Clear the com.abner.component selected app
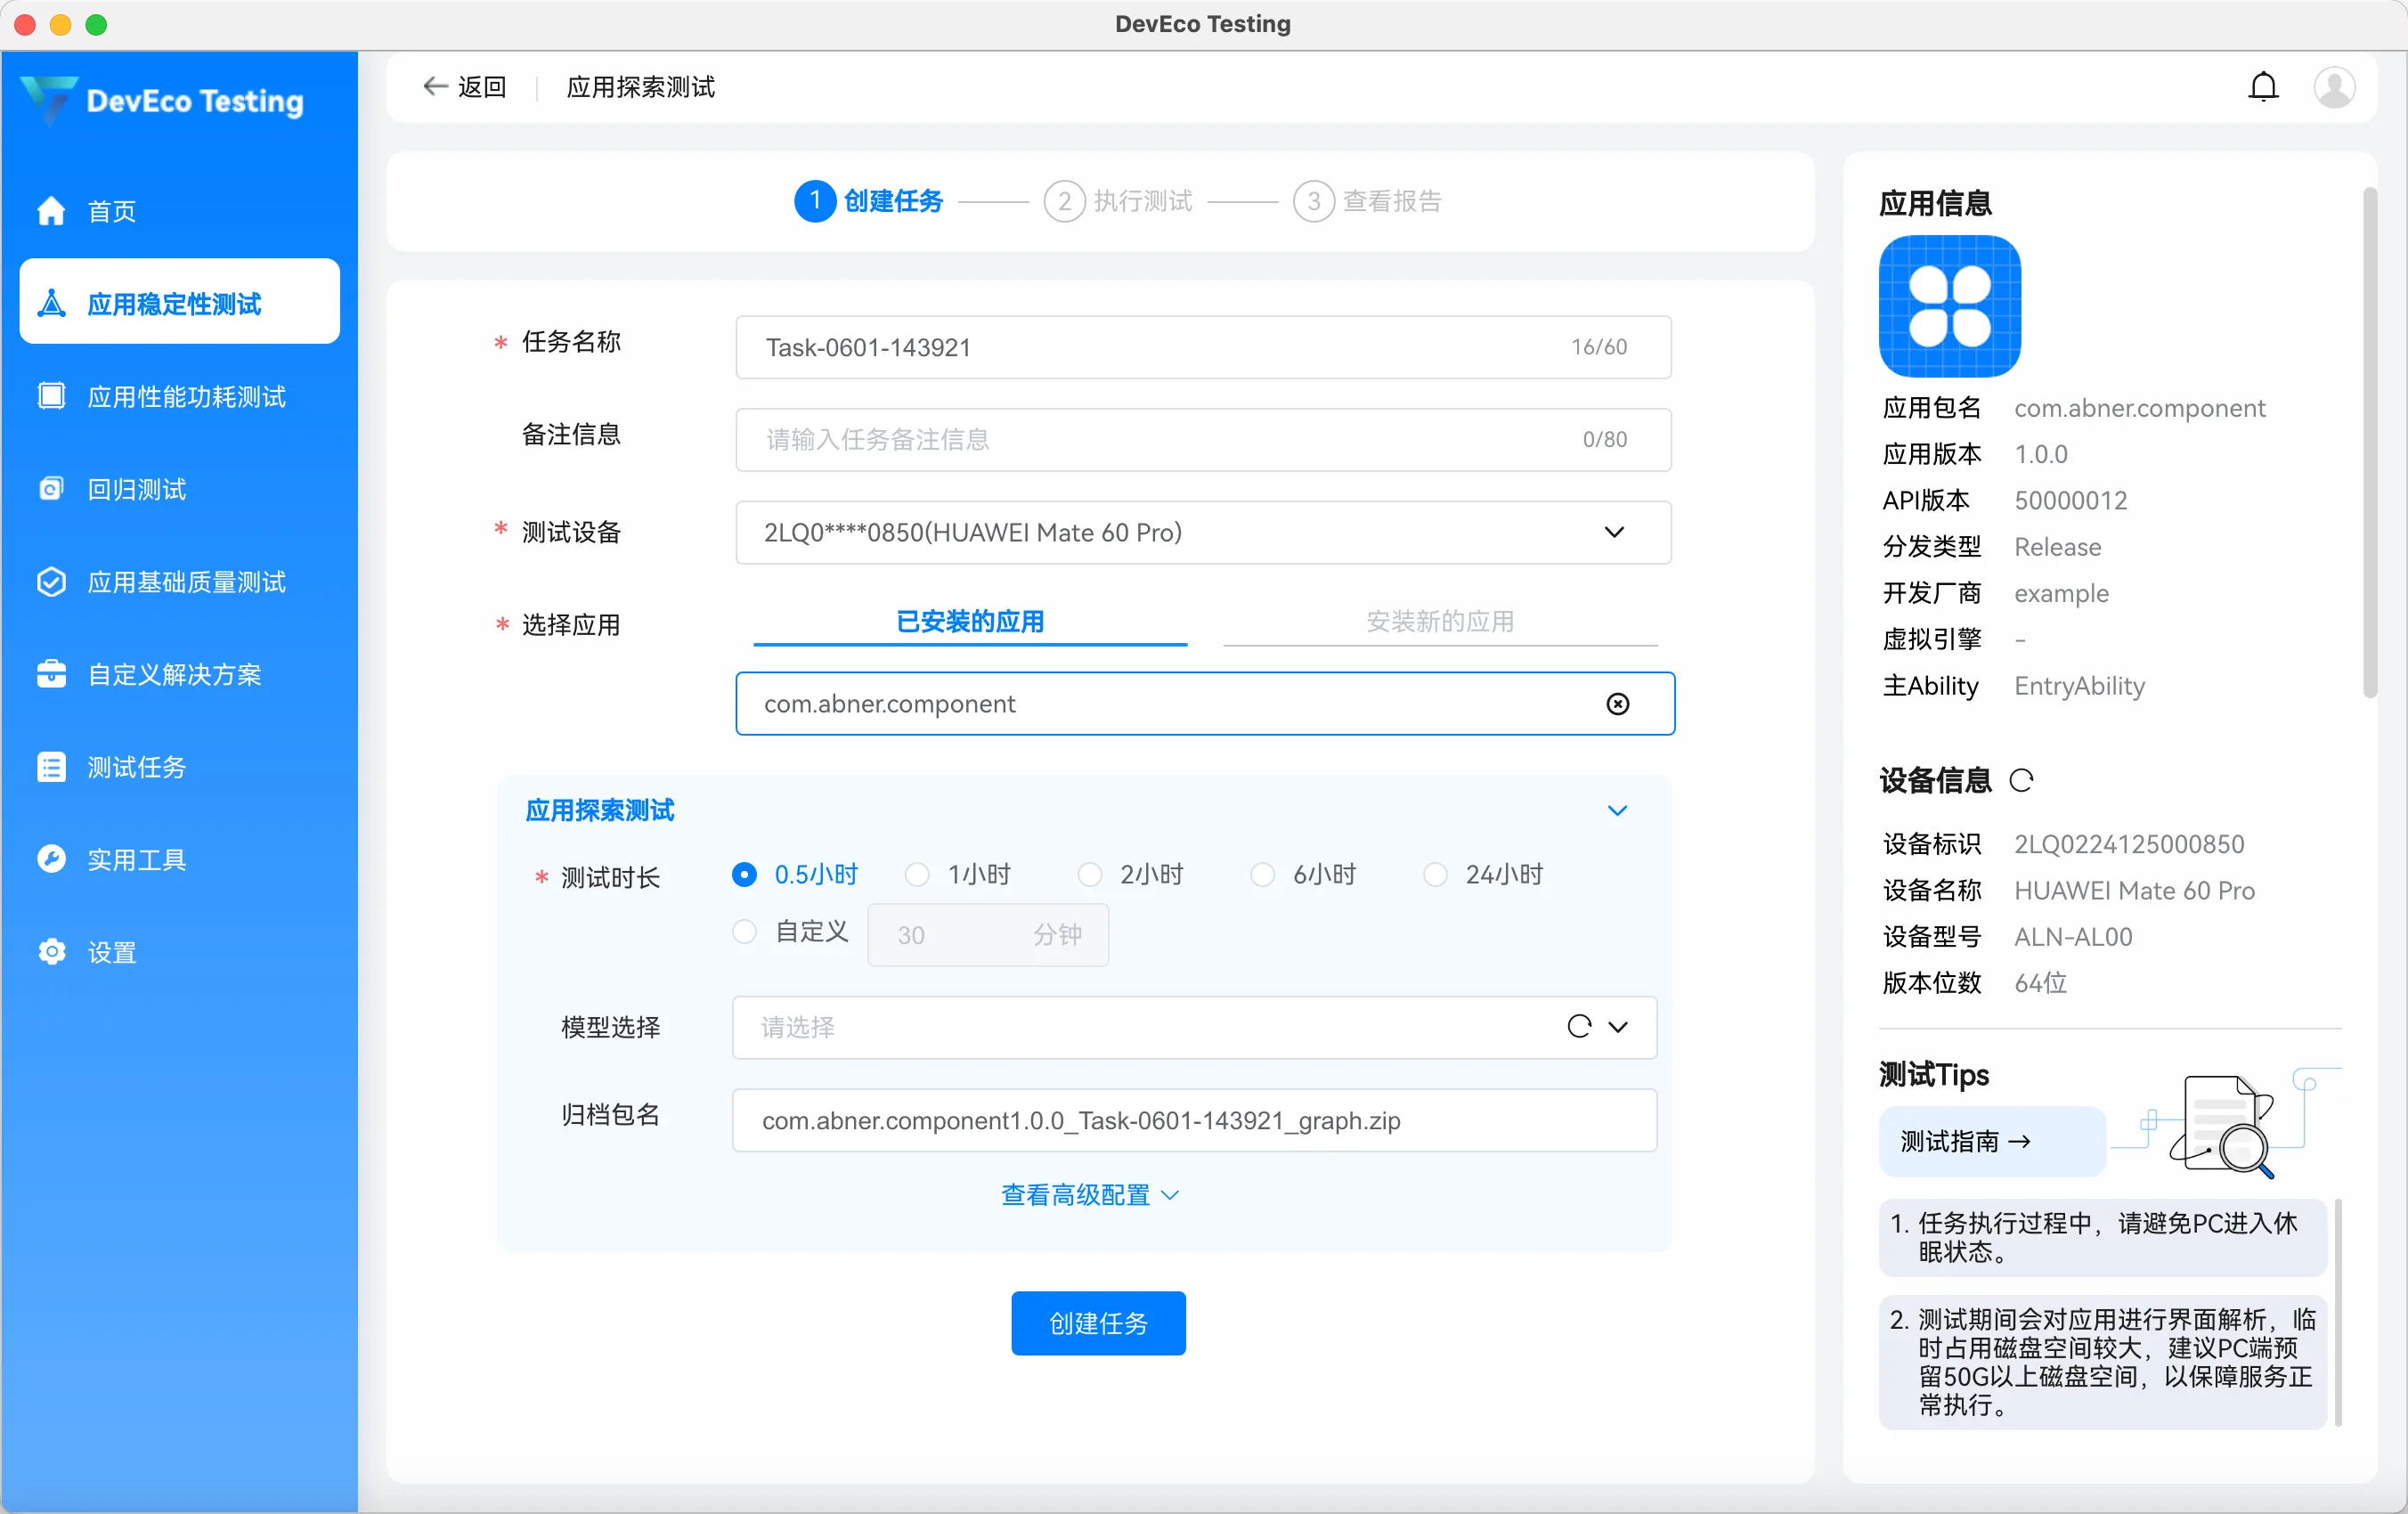Image resolution: width=2408 pixels, height=1514 pixels. (1617, 704)
